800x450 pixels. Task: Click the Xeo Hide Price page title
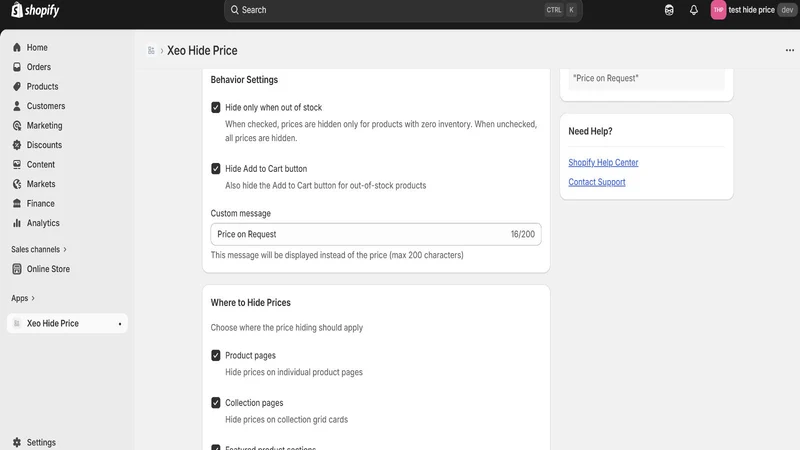(202, 51)
